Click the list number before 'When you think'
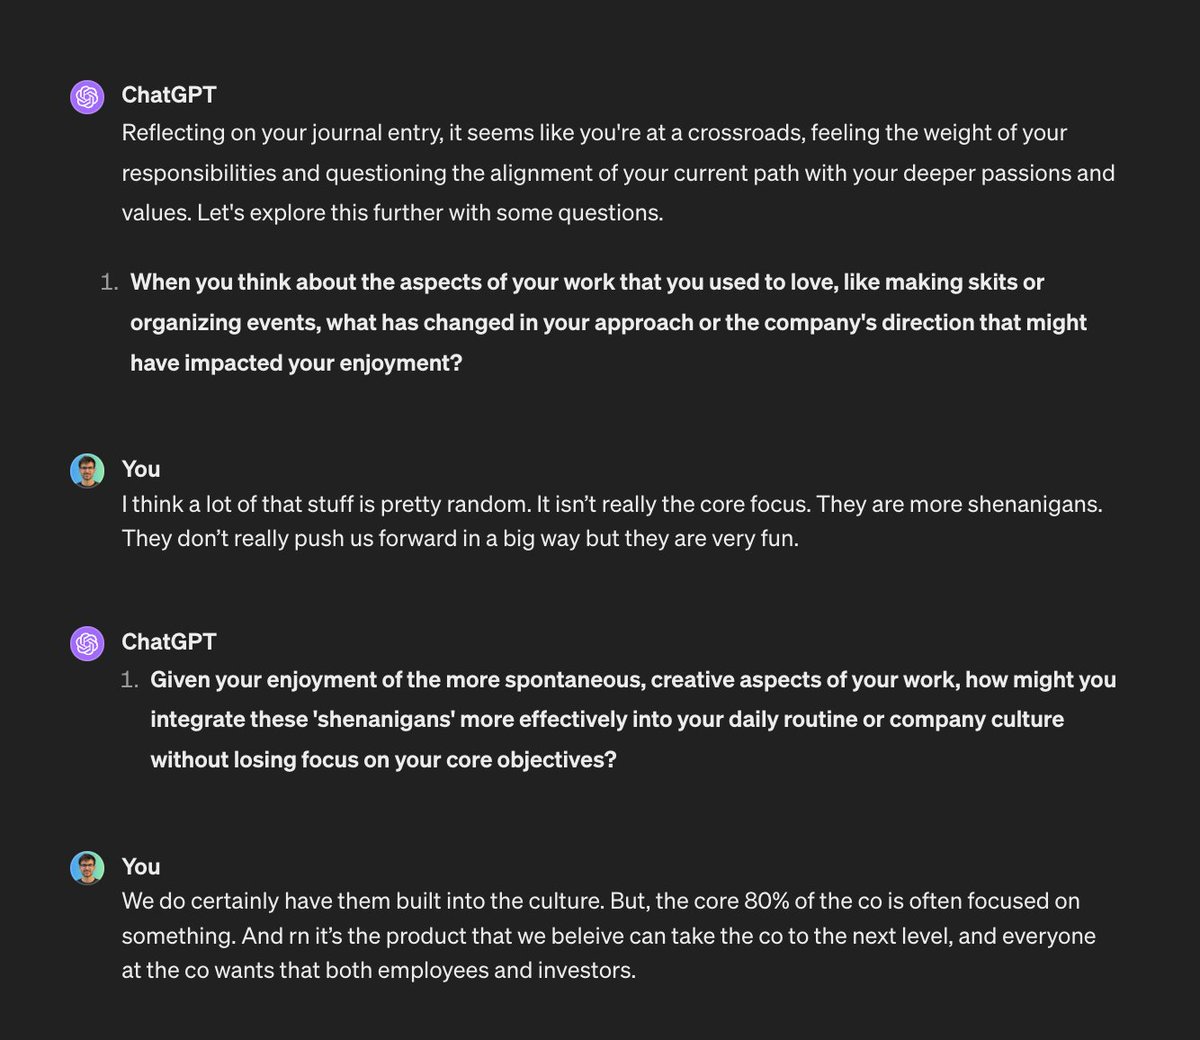This screenshot has width=1200, height=1040. 109,283
